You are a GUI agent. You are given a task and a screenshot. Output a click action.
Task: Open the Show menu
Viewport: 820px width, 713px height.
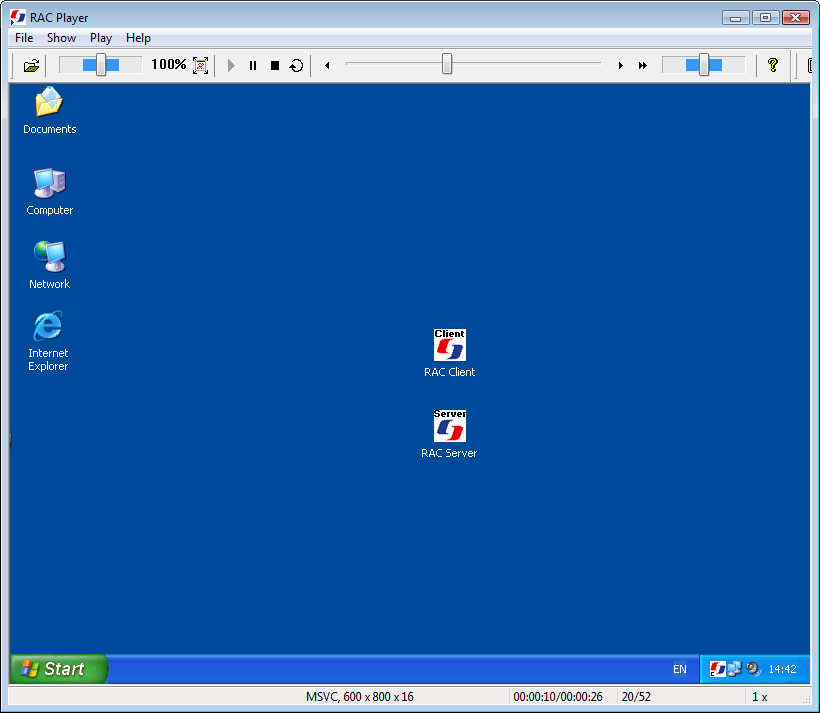[x=61, y=38]
